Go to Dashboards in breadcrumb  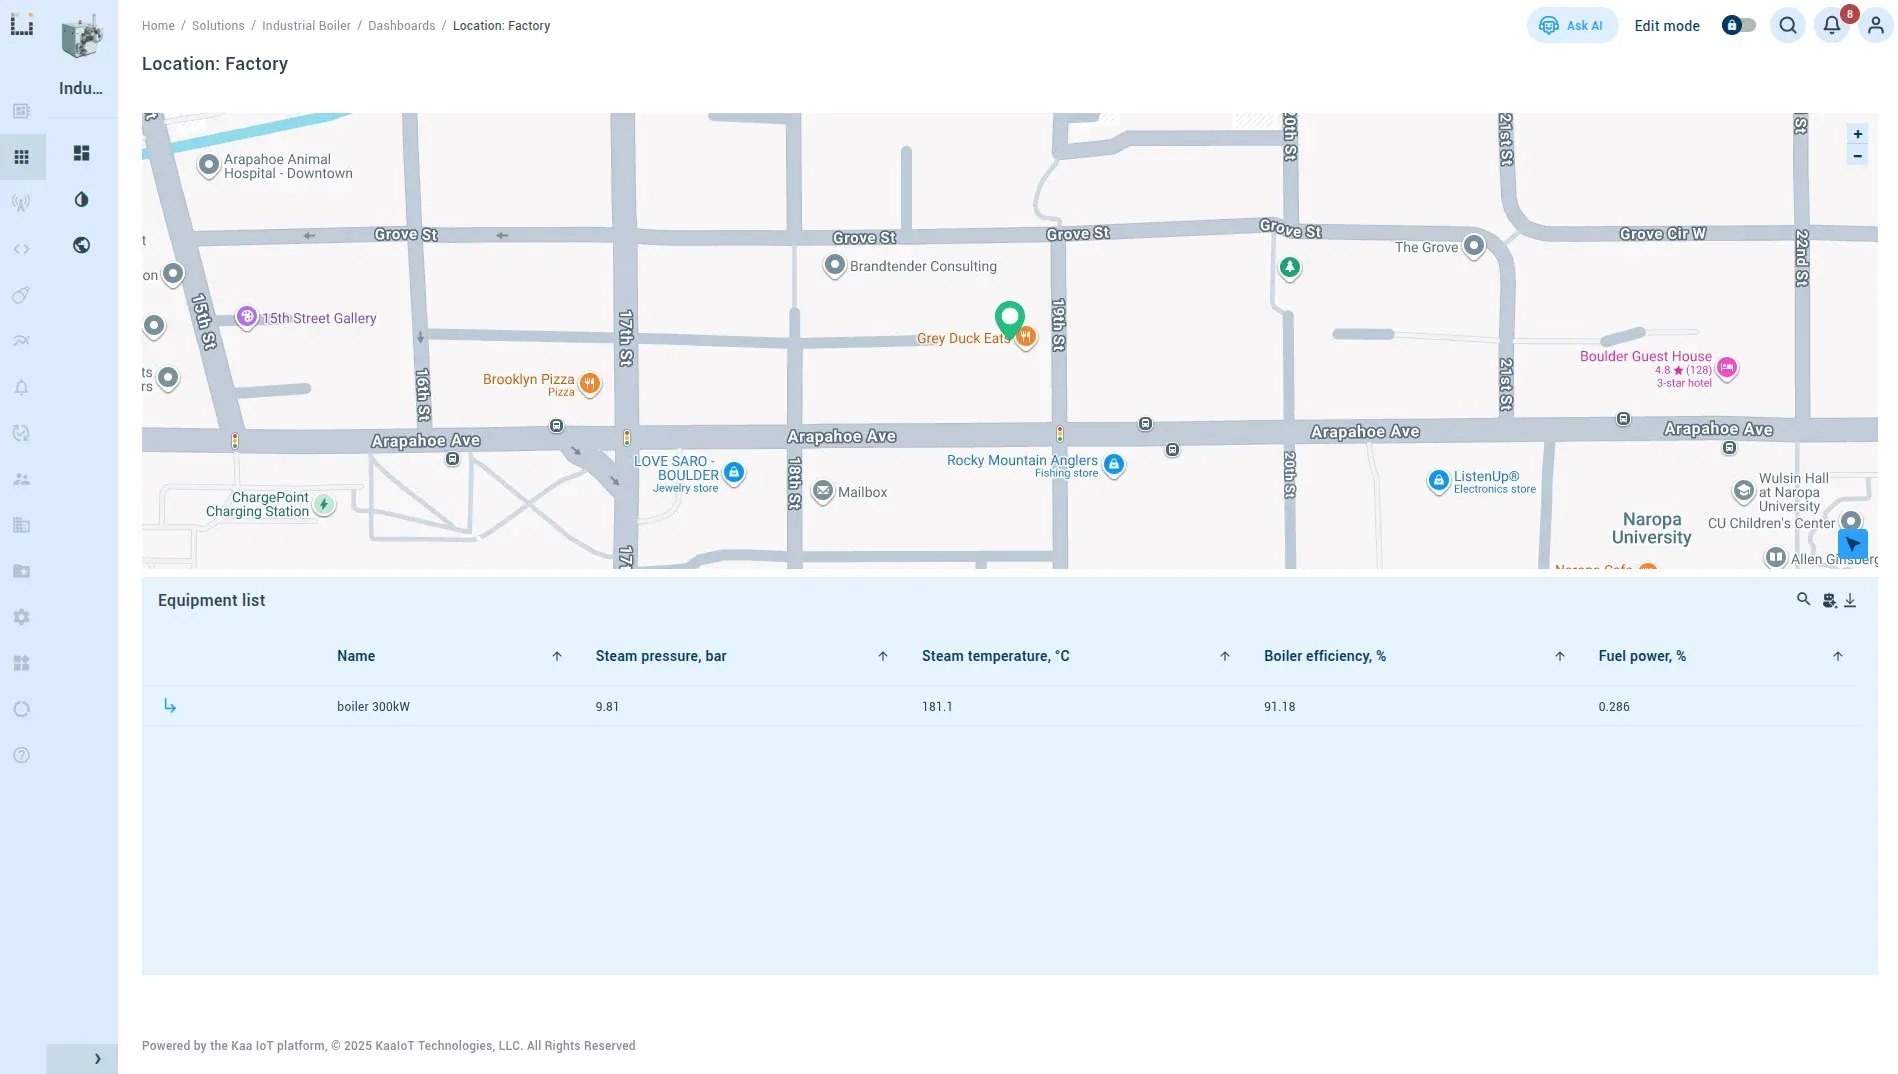point(401,26)
